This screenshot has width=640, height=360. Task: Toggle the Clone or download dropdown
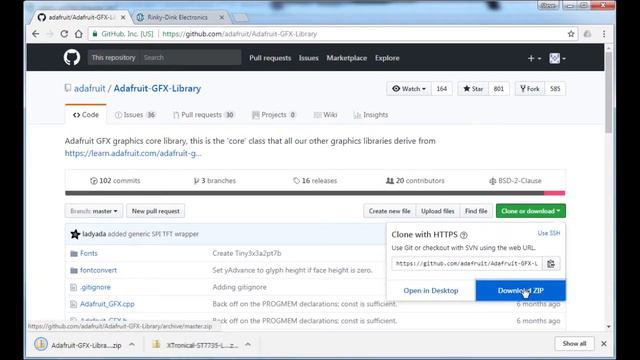click(531, 211)
